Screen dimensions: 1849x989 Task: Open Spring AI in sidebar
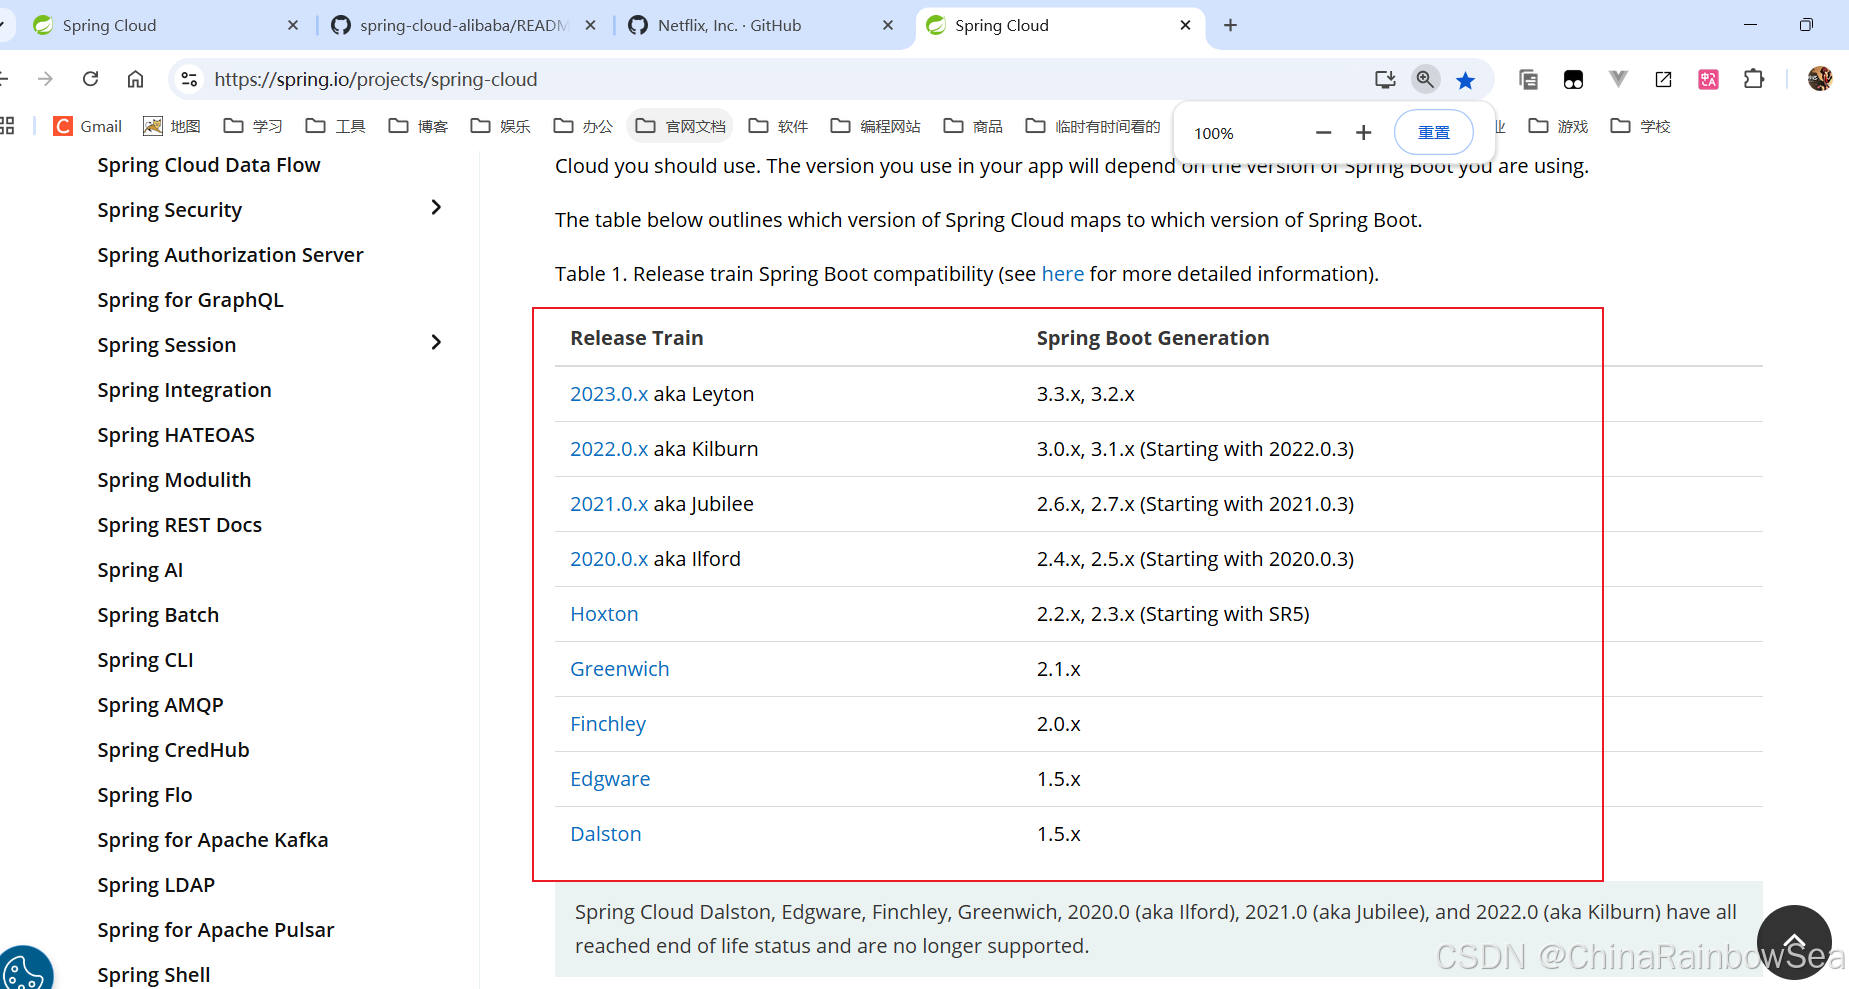[x=140, y=570]
